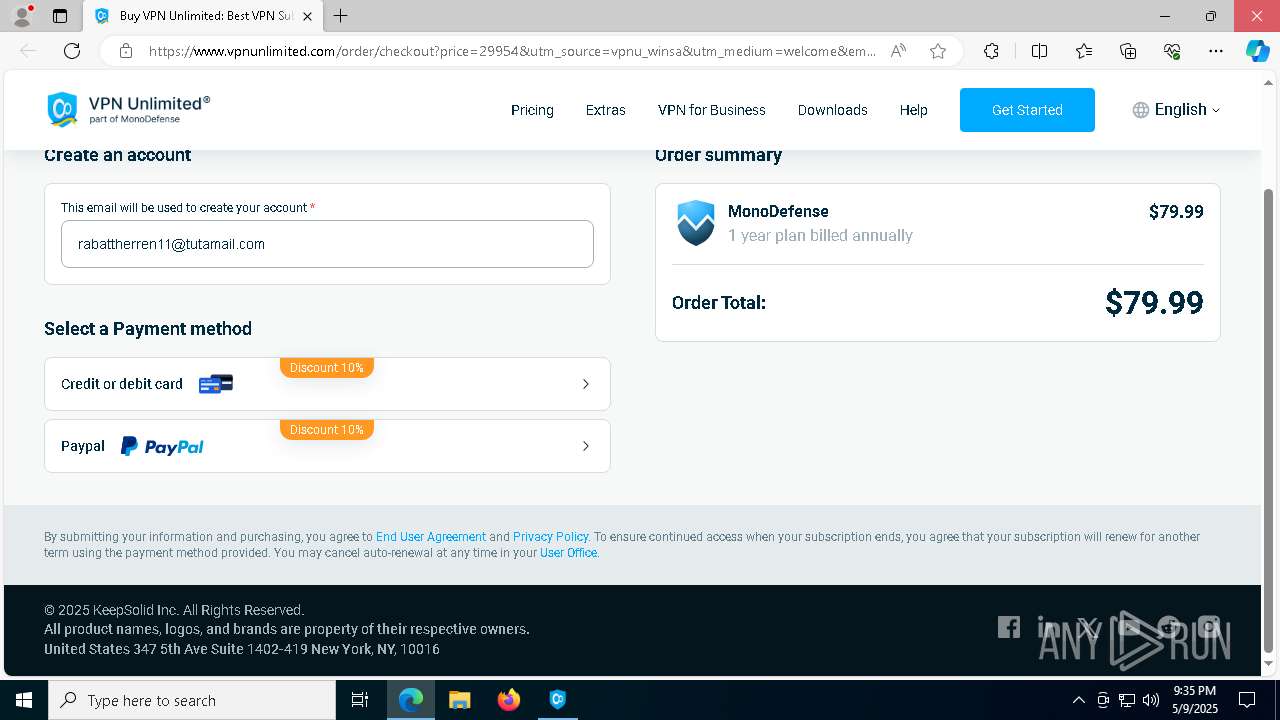
Task: Open the volume control tray icon
Action: click(x=1151, y=700)
